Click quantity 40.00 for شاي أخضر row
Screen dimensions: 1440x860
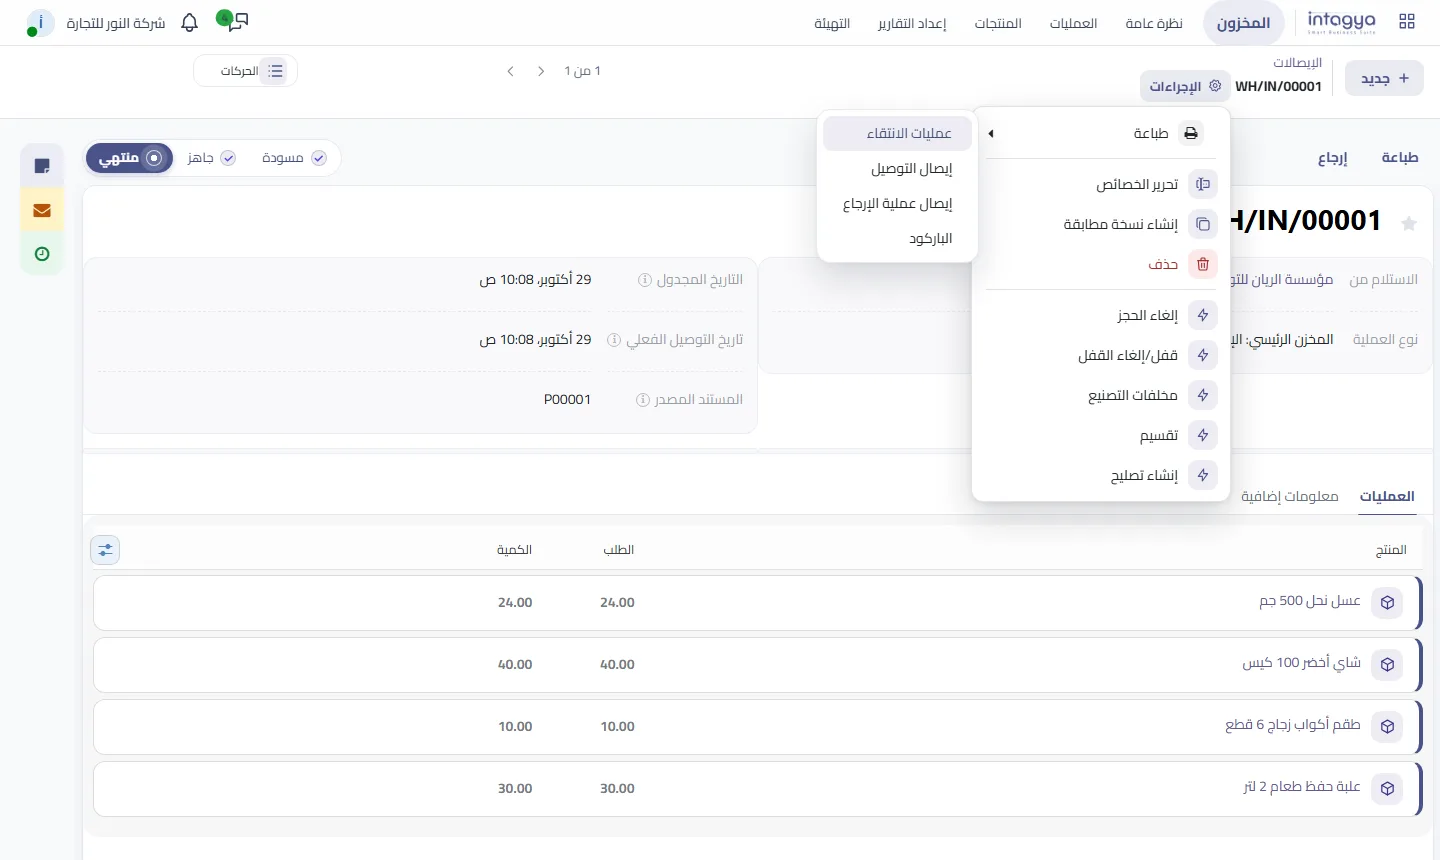(515, 665)
